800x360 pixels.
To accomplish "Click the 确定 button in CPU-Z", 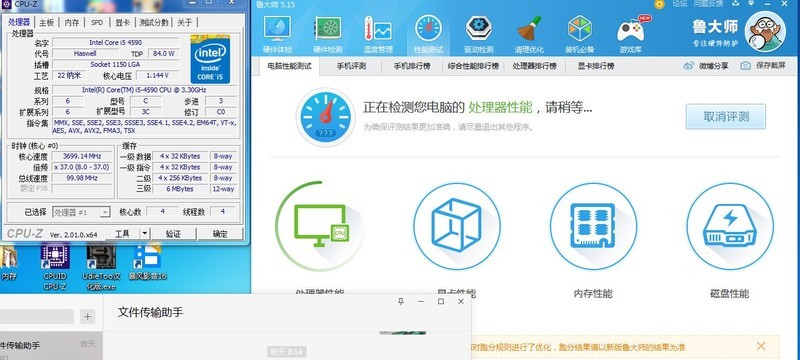I will tap(220, 234).
